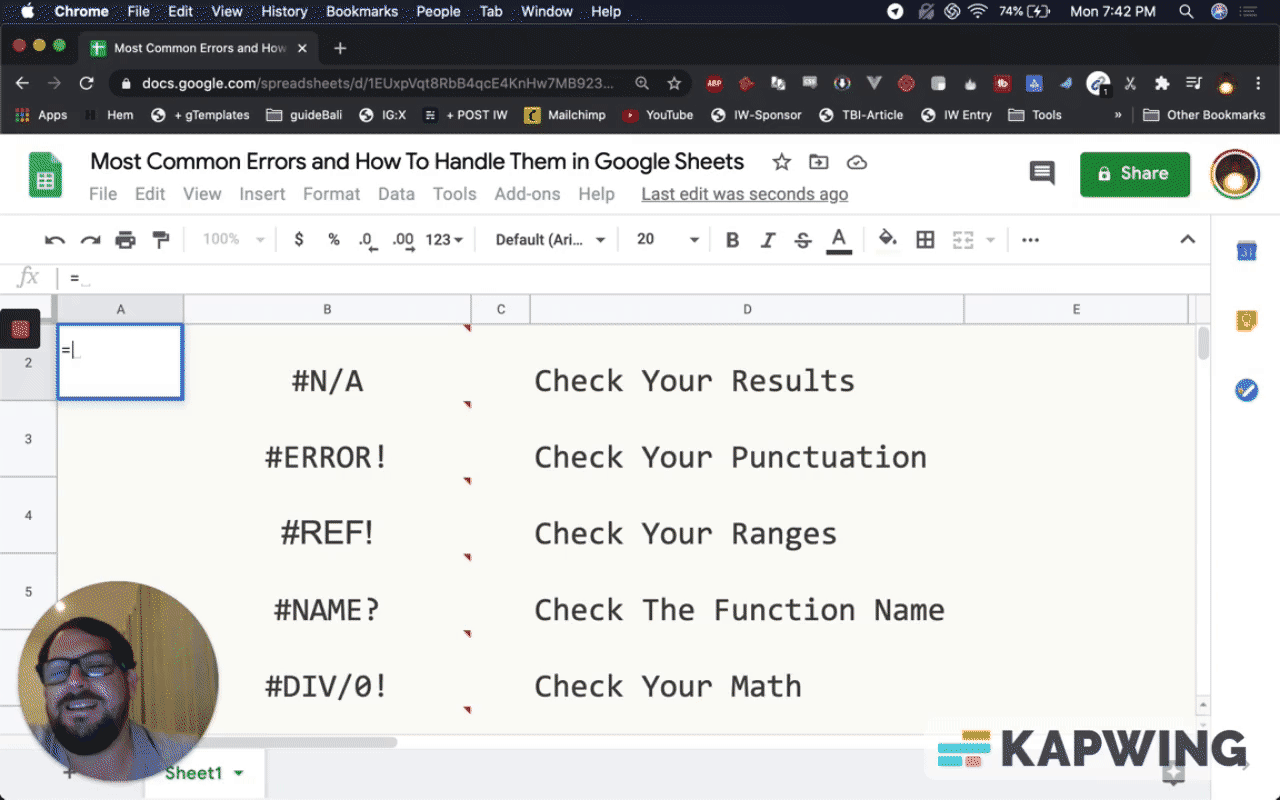The width and height of the screenshot is (1280, 800).
Task: Open a new Chrome tab
Action: (x=340, y=48)
